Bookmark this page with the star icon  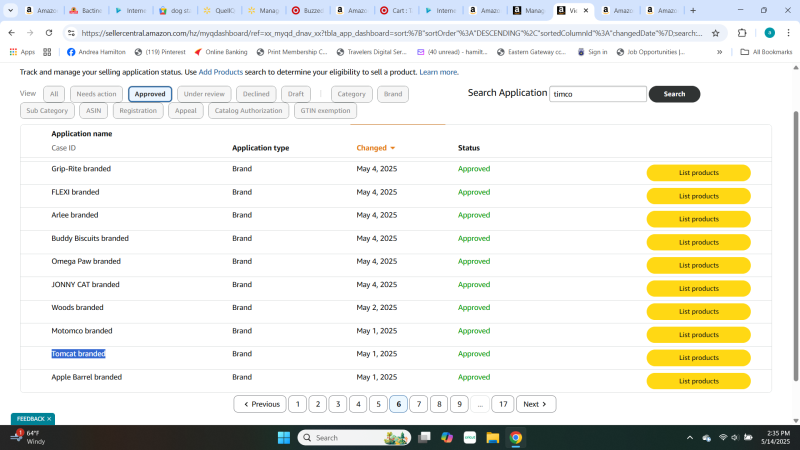[x=716, y=32]
